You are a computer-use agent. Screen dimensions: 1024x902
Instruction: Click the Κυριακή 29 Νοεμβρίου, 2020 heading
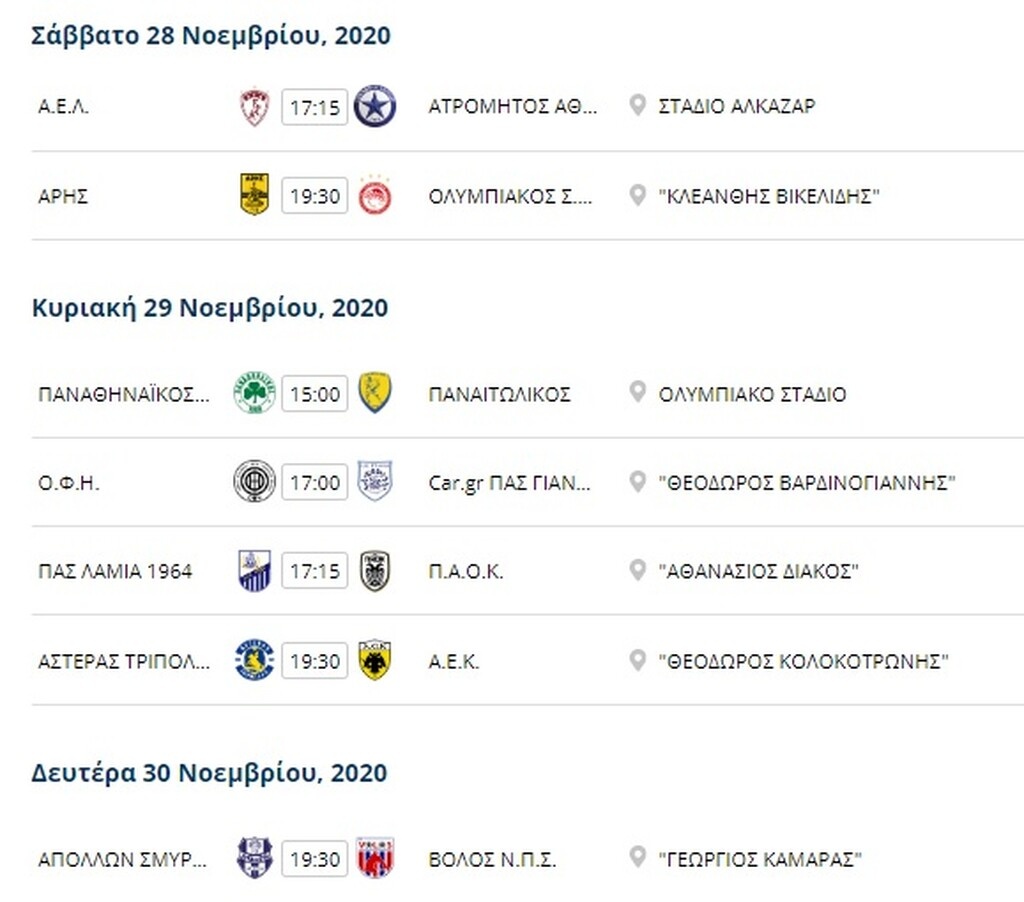pyautogui.click(x=210, y=308)
